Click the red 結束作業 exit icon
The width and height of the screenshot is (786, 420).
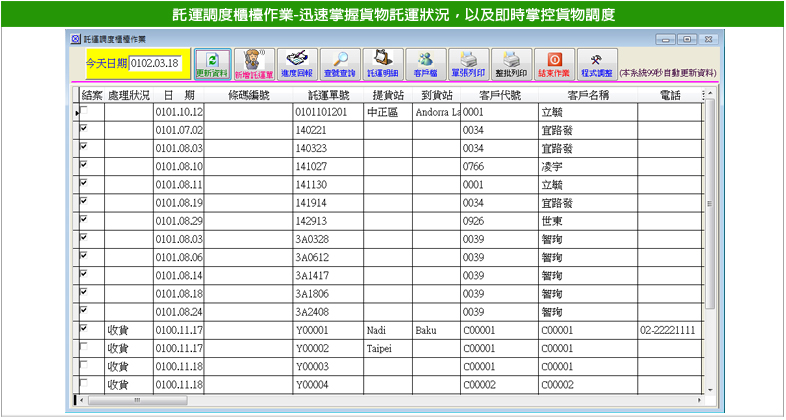pos(554,65)
